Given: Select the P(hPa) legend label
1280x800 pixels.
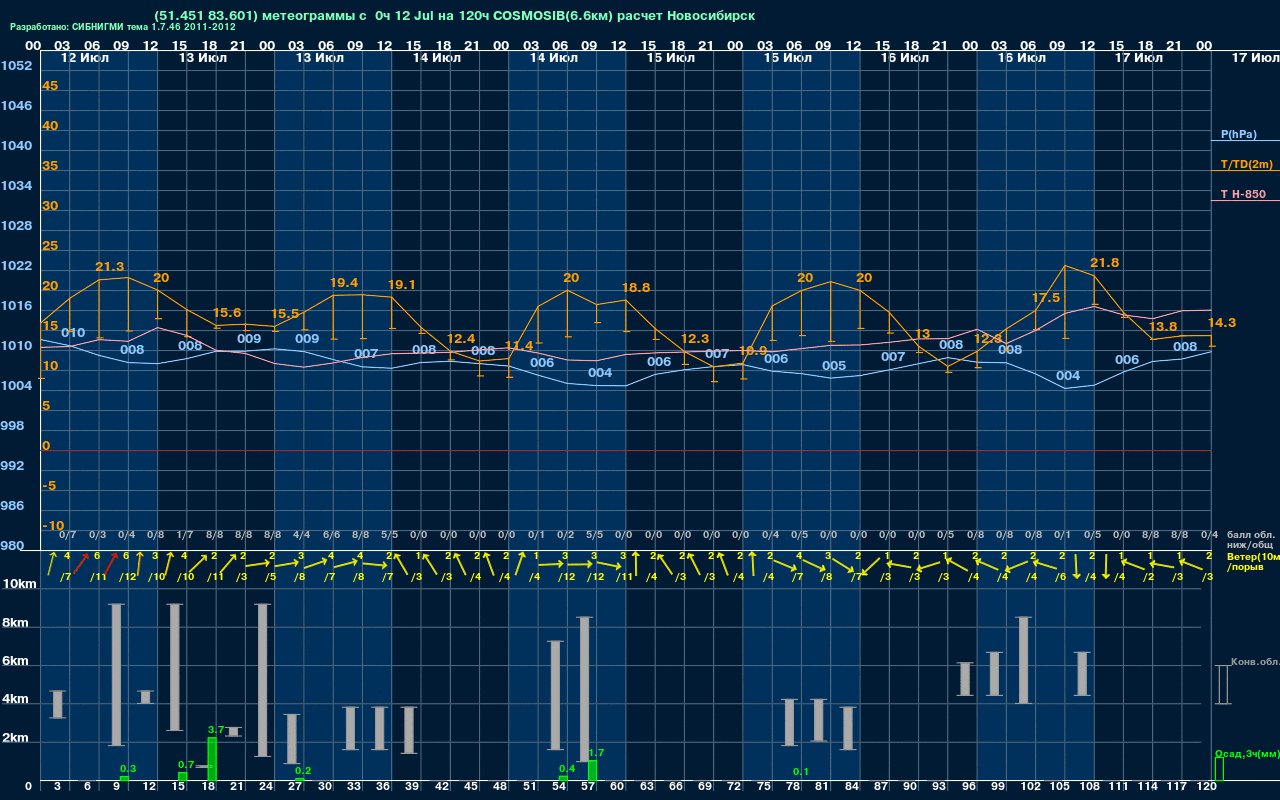Looking at the screenshot, I should pyautogui.click(x=1239, y=134).
